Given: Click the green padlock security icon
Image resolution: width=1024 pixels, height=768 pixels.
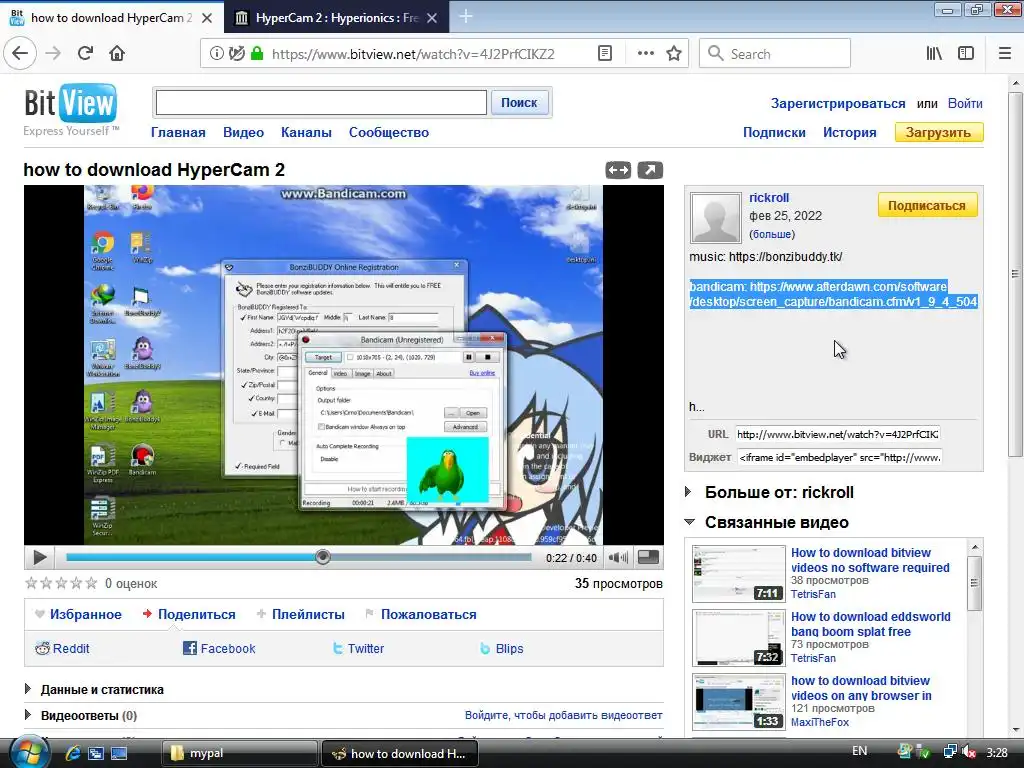Looking at the screenshot, I should [x=257, y=54].
